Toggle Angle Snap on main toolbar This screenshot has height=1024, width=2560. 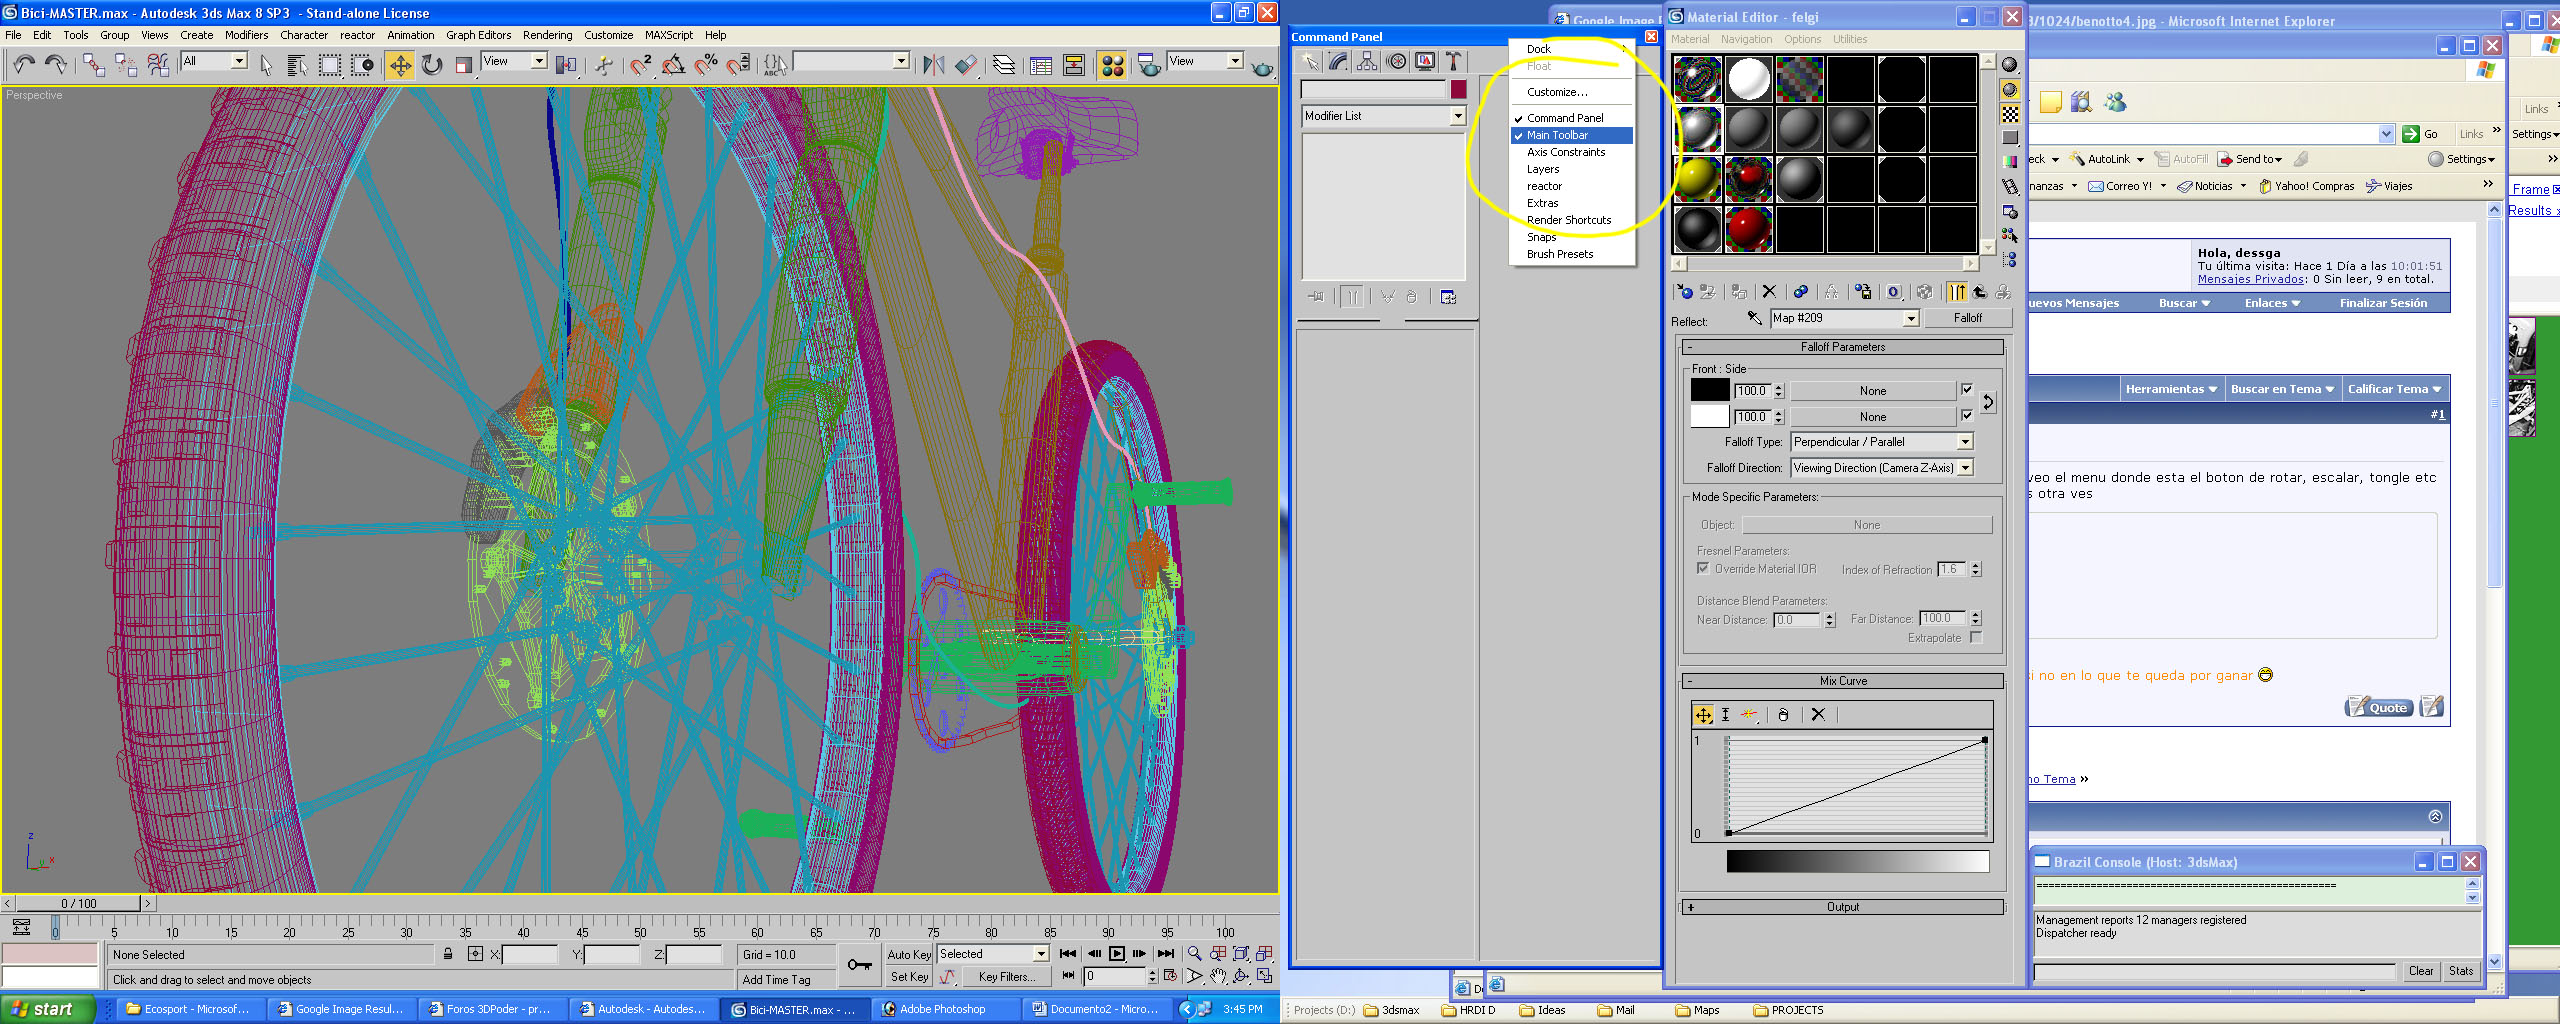(673, 65)
